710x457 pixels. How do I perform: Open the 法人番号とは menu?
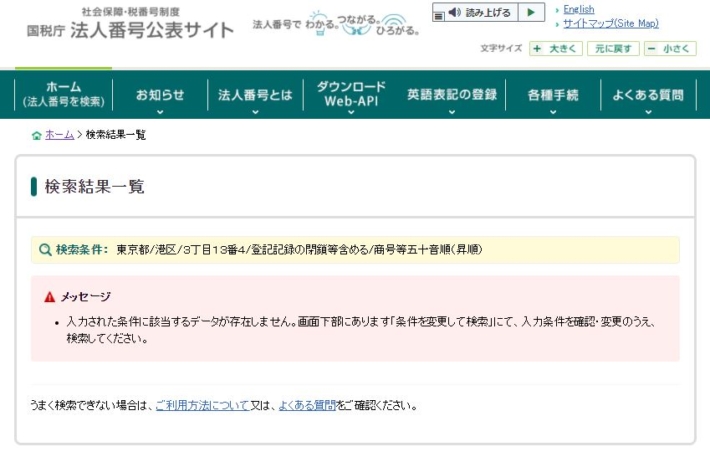pyautogui.click(x=255, y=95)
